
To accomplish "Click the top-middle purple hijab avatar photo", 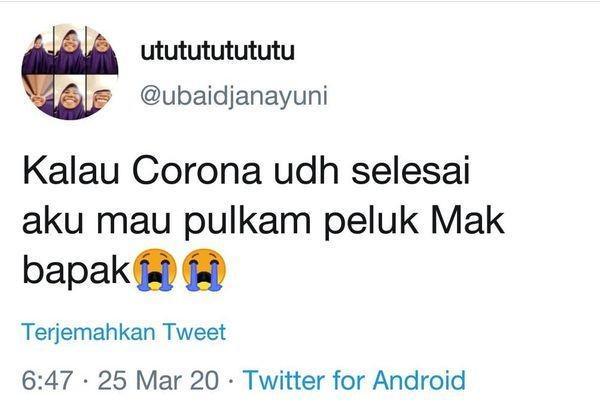I will click(70, 50).
